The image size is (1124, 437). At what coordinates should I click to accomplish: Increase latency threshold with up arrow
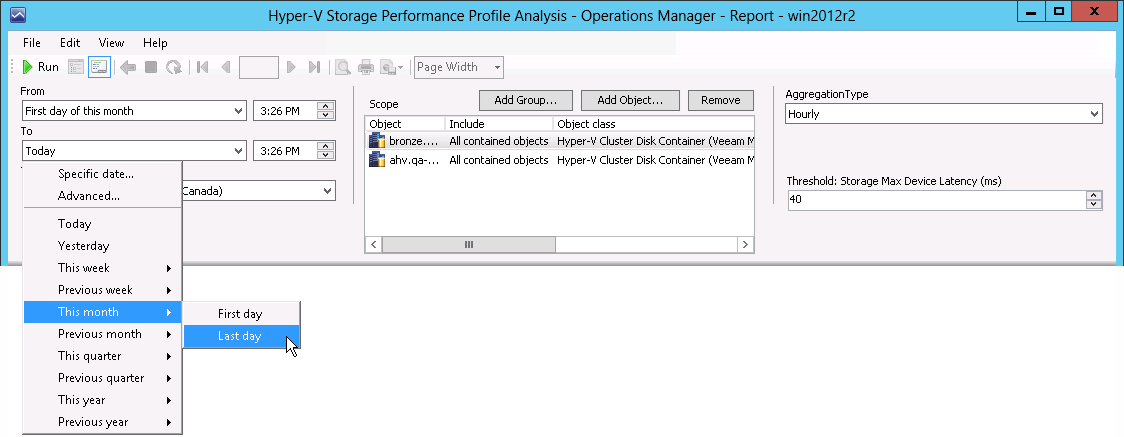1094,195
